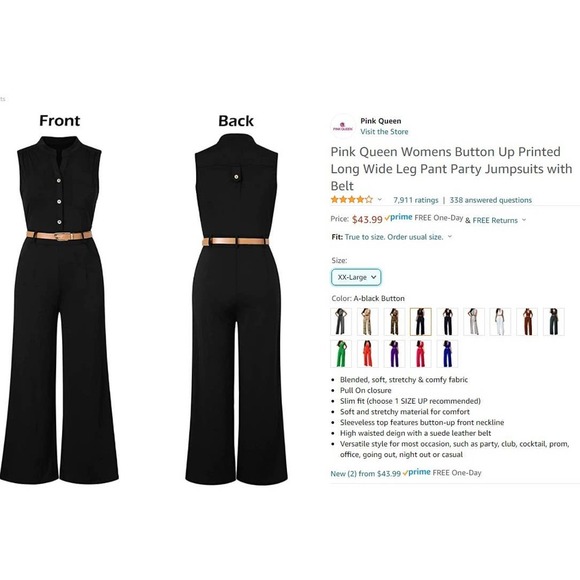Open the Visit the Store link

(x=384, y=132)
